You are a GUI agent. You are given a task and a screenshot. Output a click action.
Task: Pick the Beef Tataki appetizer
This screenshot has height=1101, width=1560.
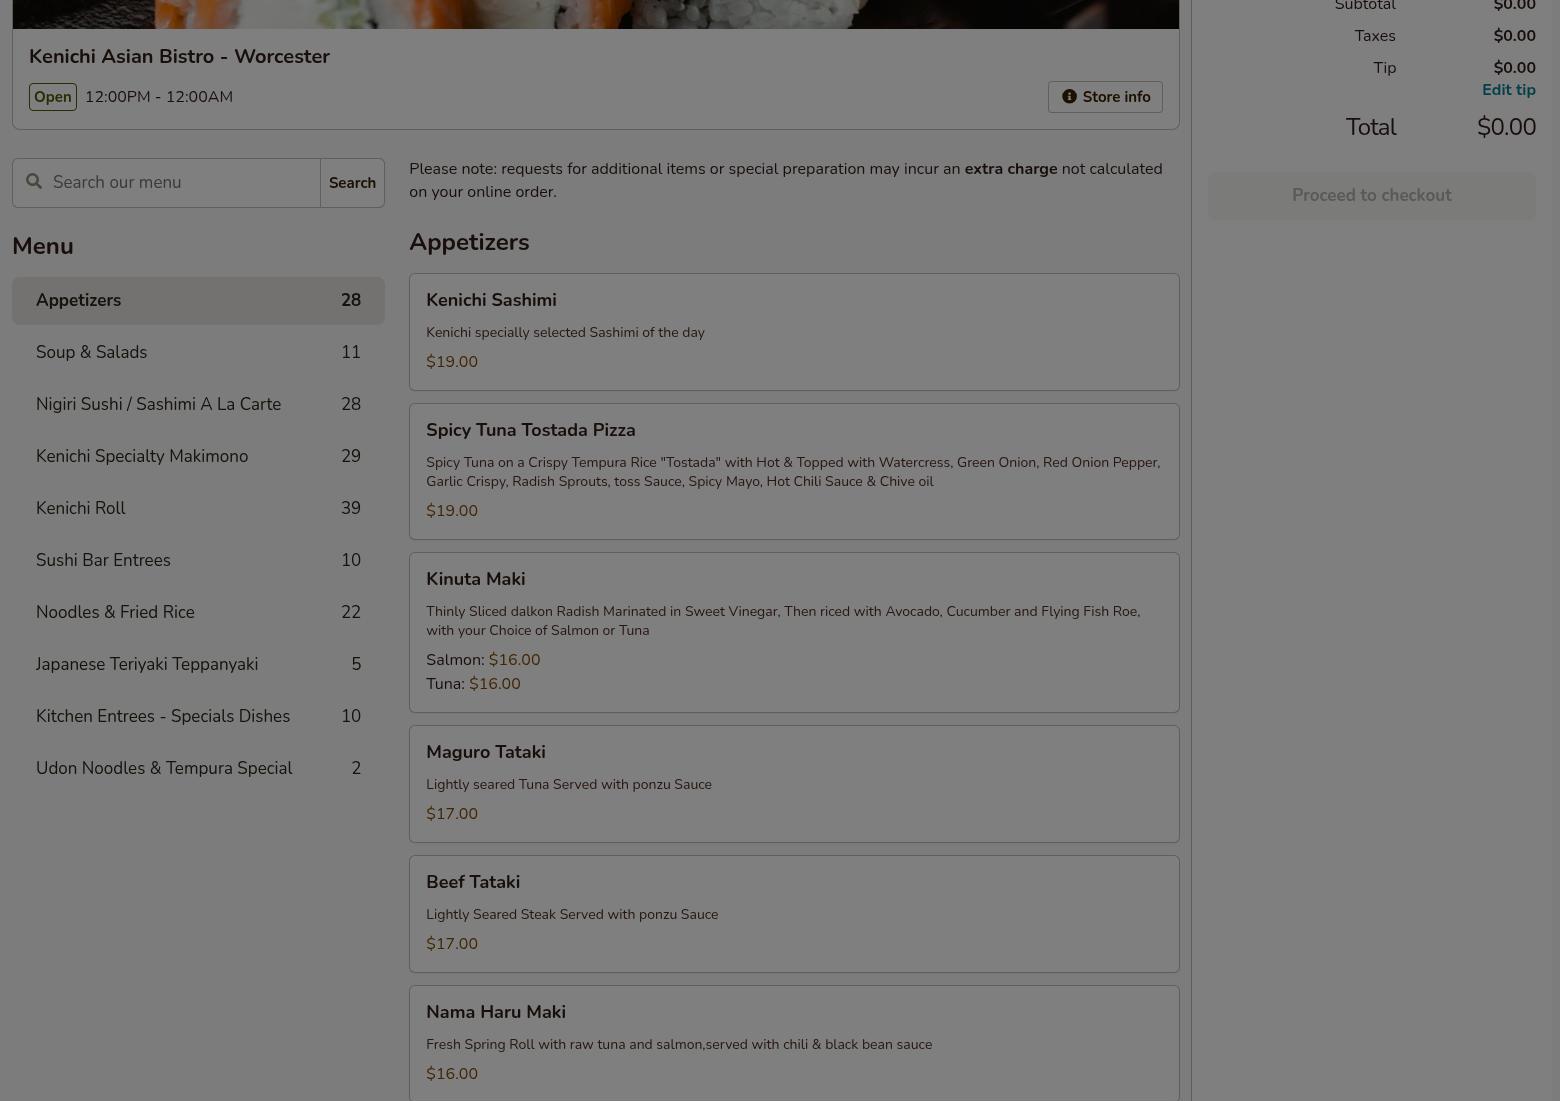coord(793,913)
